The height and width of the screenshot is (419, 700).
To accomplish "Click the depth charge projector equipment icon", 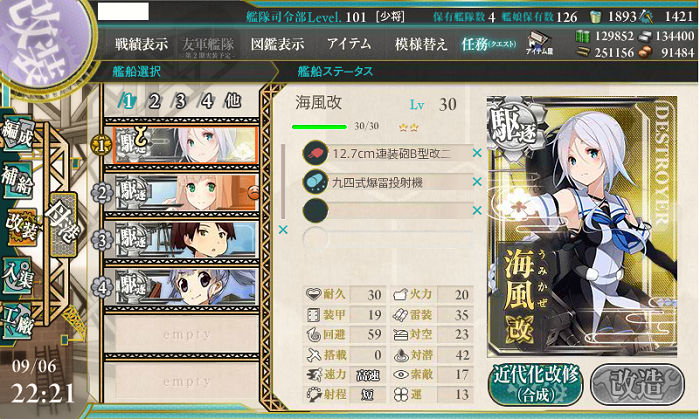I will click(x=315, y=182).
